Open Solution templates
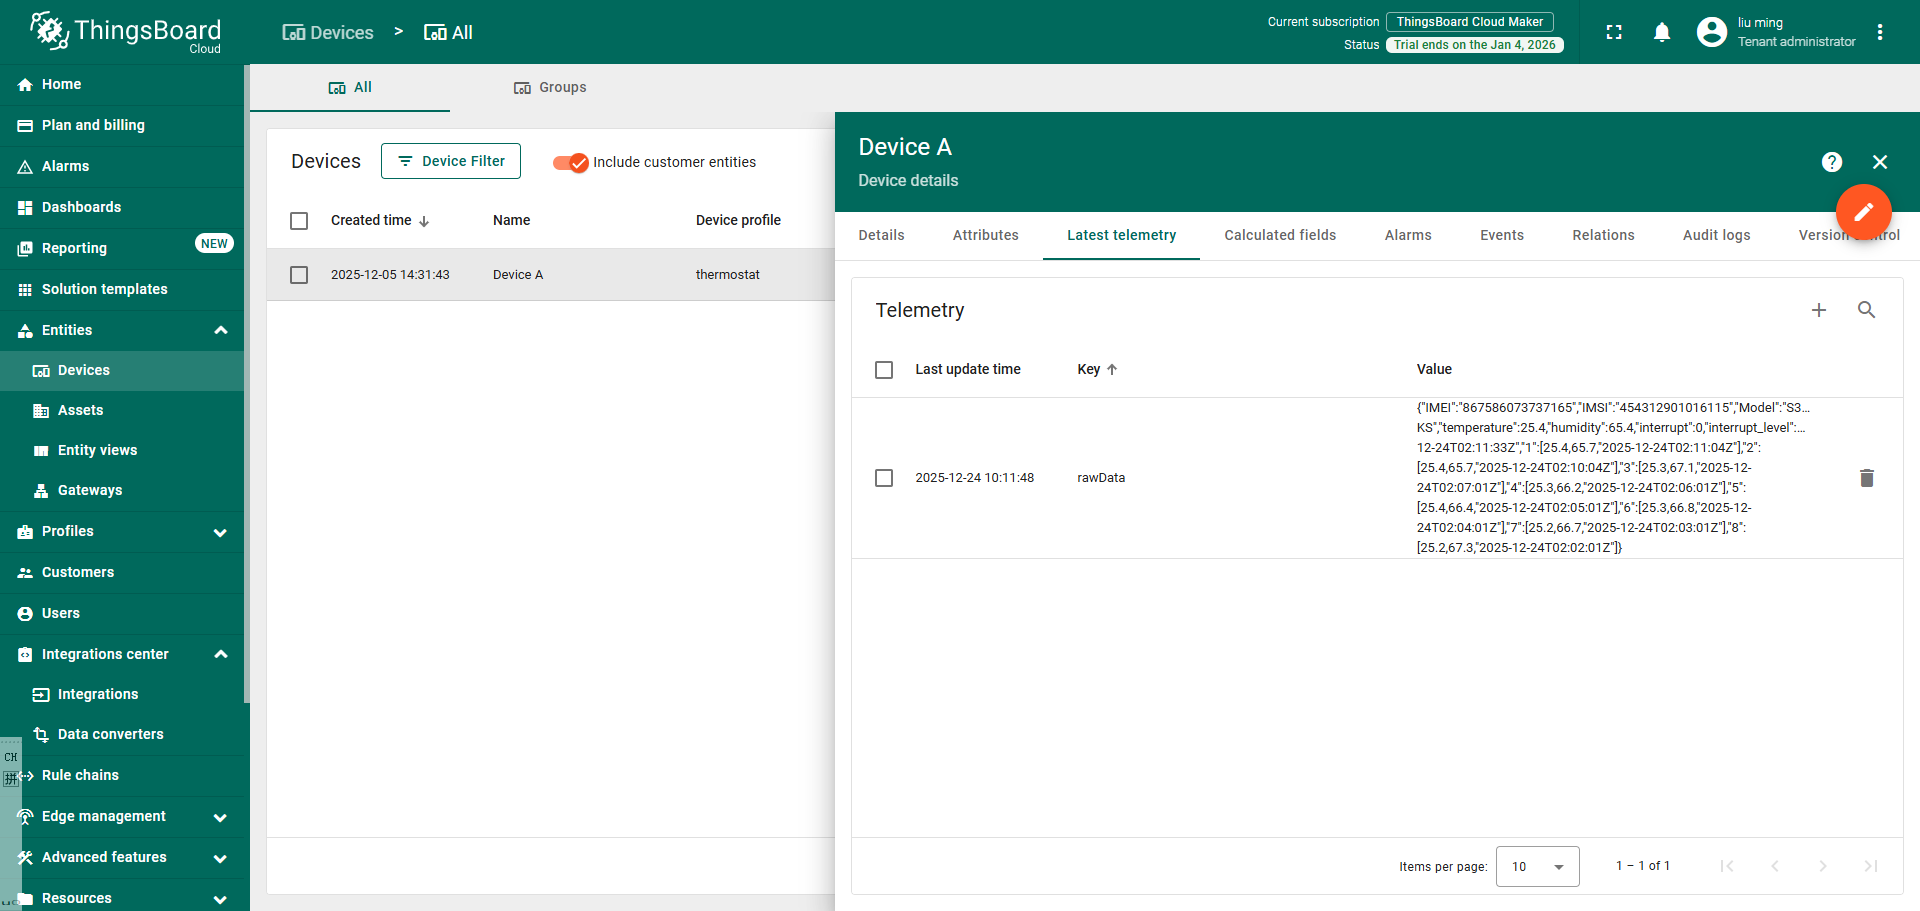Viewport: 1920px width, 911px height. (x=122, y=290)
